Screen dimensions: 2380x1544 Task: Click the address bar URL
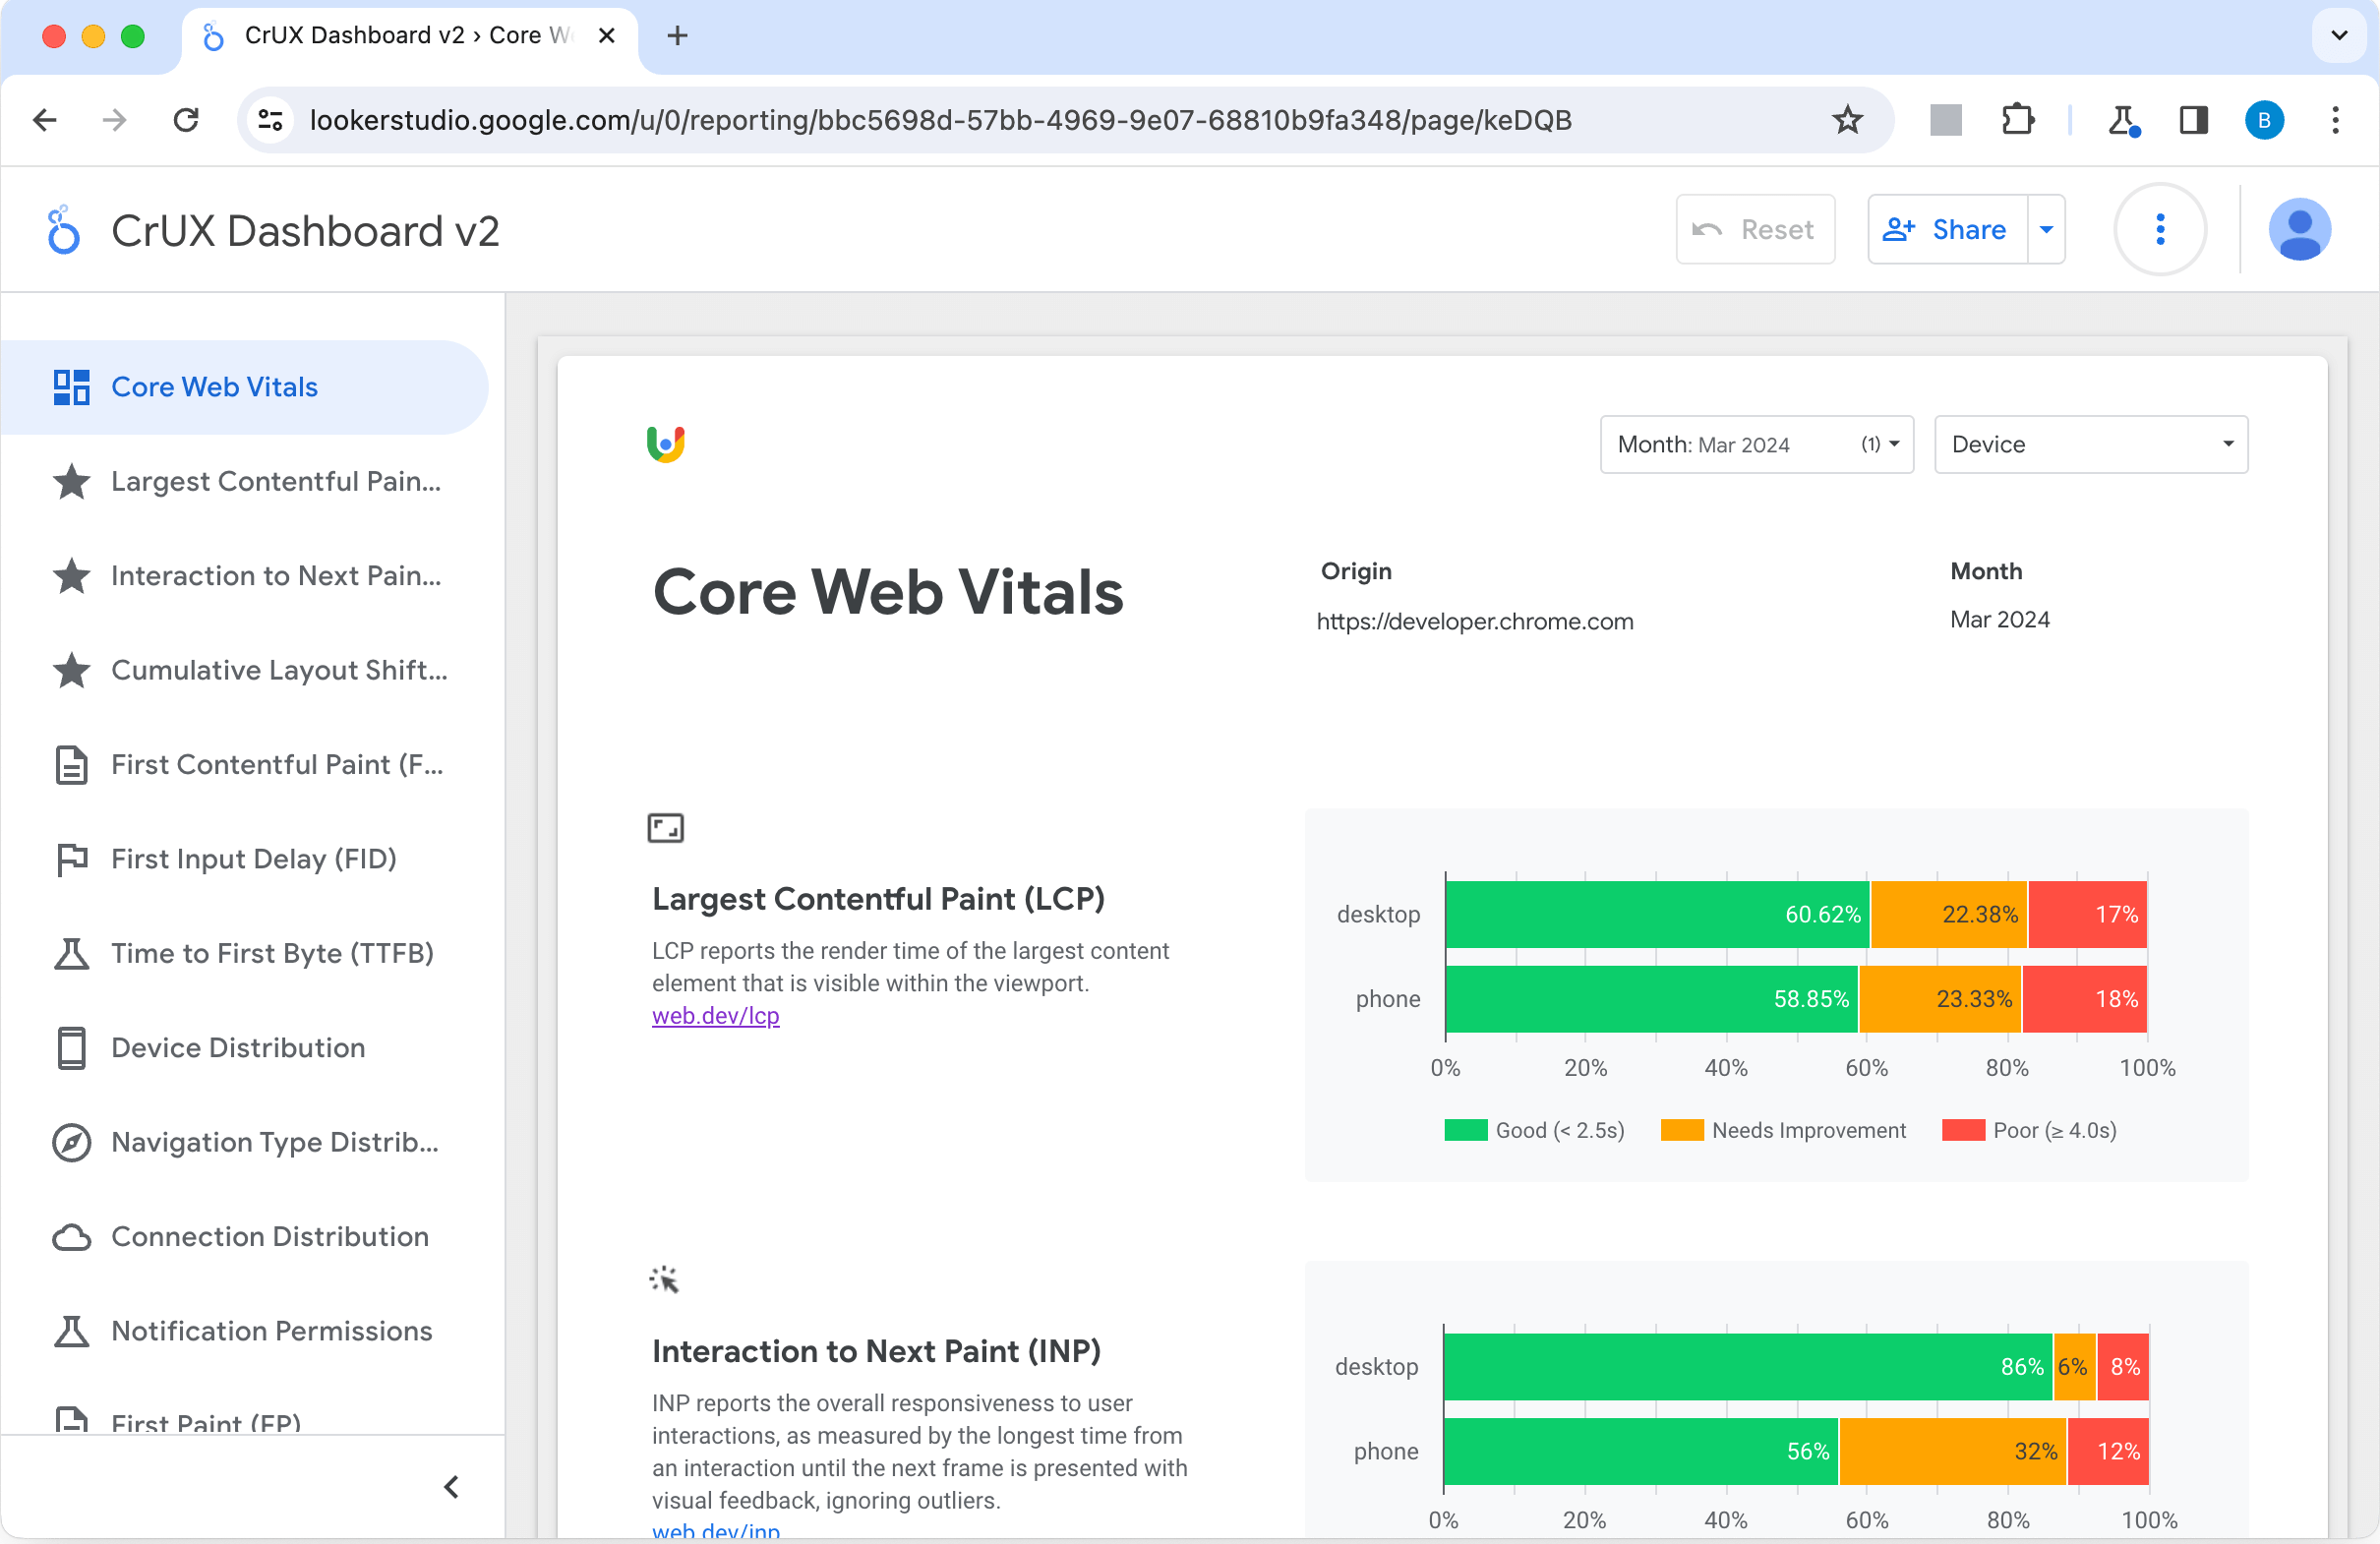coord(940,120)
